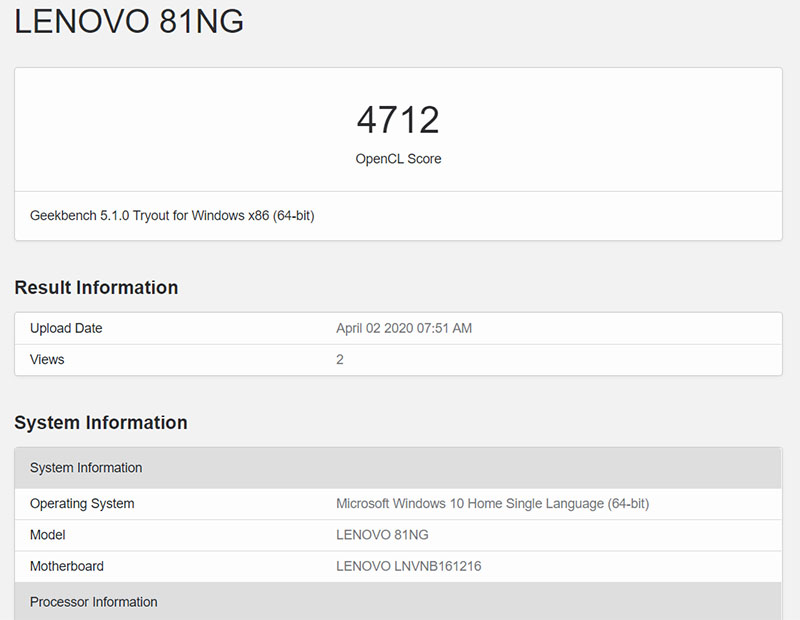Click the LENOVO LNVNB161216 motherboard value
Image resolution: width=800 pixels, height=620 pixels.
click(x=408, y=566)
